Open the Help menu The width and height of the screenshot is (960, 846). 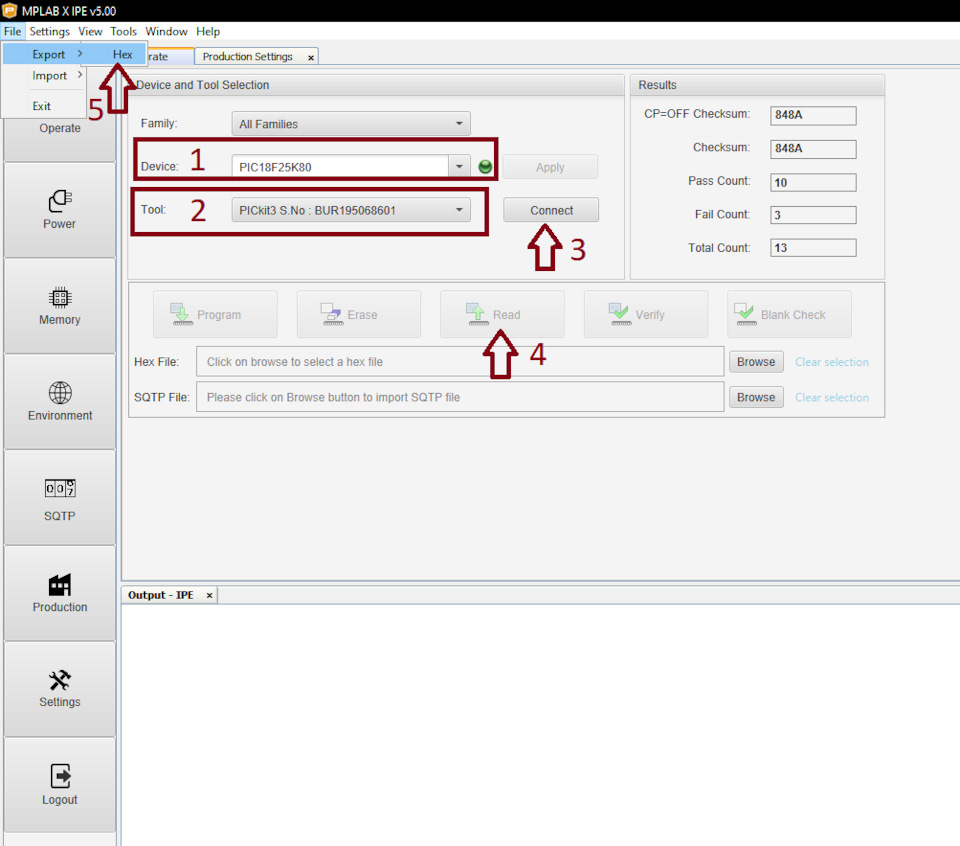click(208, 31)
